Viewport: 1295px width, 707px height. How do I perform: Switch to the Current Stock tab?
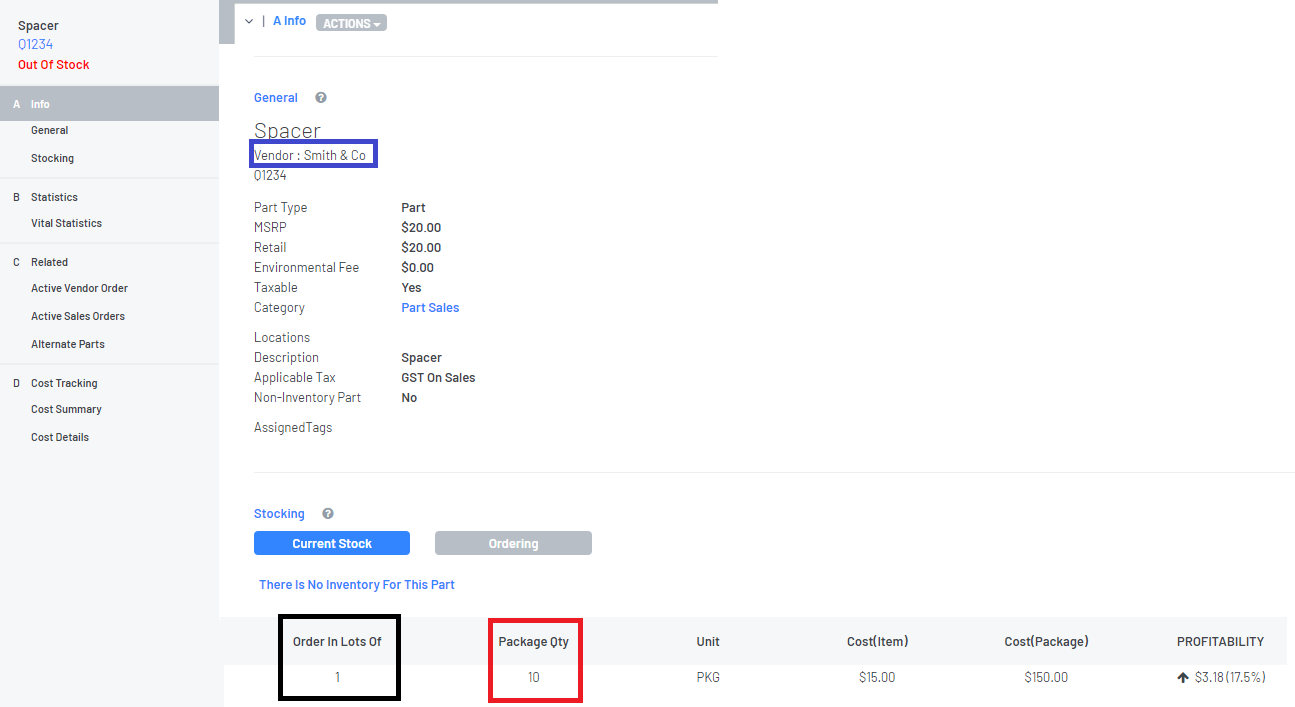pos(332,543)
